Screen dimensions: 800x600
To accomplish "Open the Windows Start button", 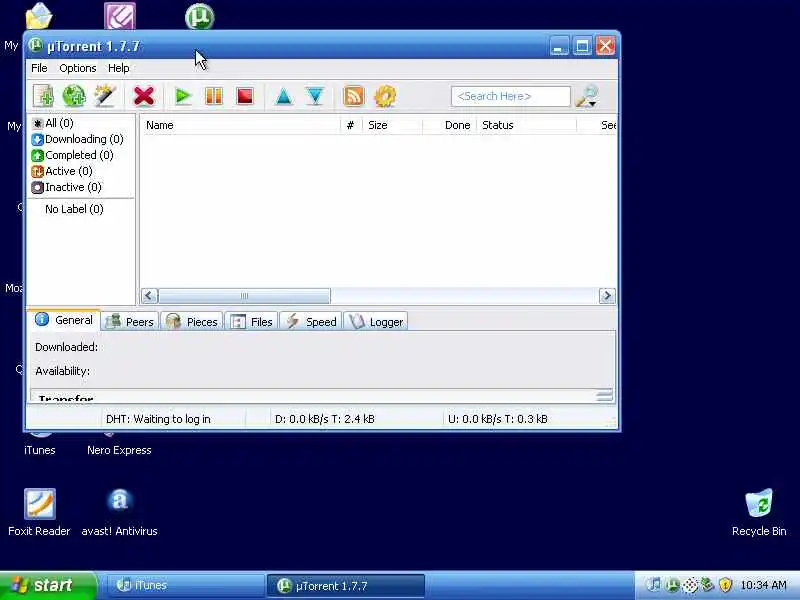I will 48,585.
